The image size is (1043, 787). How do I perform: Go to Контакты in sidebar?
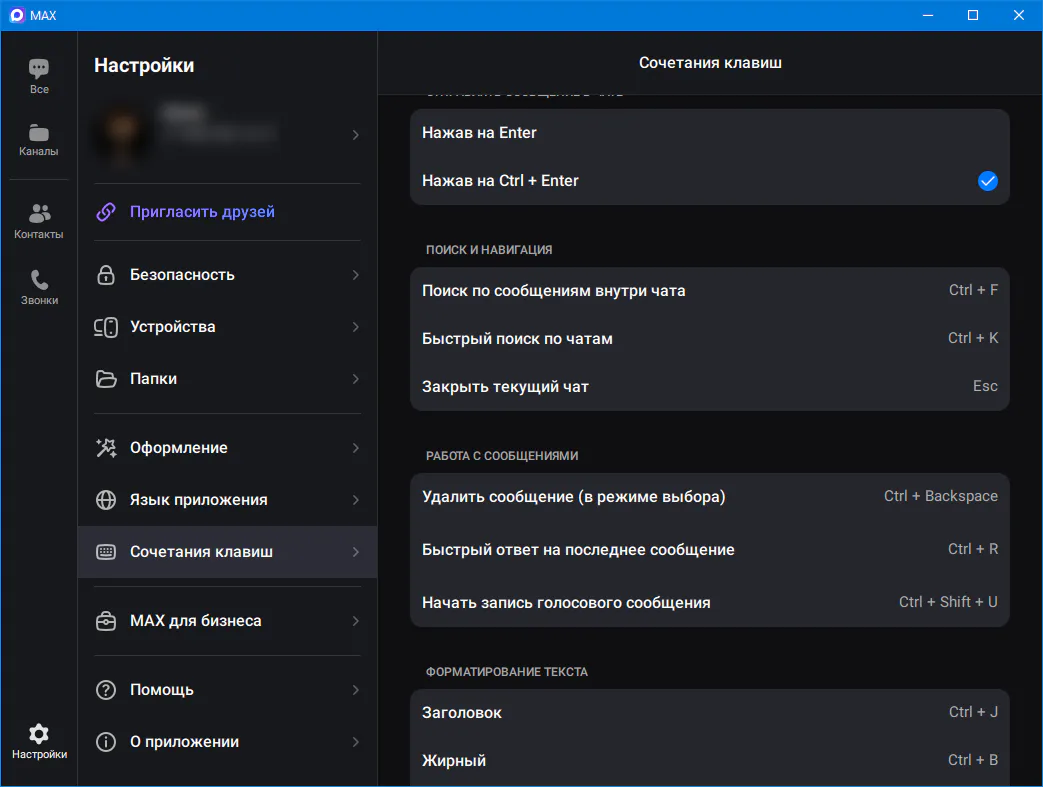coord(39,214)
